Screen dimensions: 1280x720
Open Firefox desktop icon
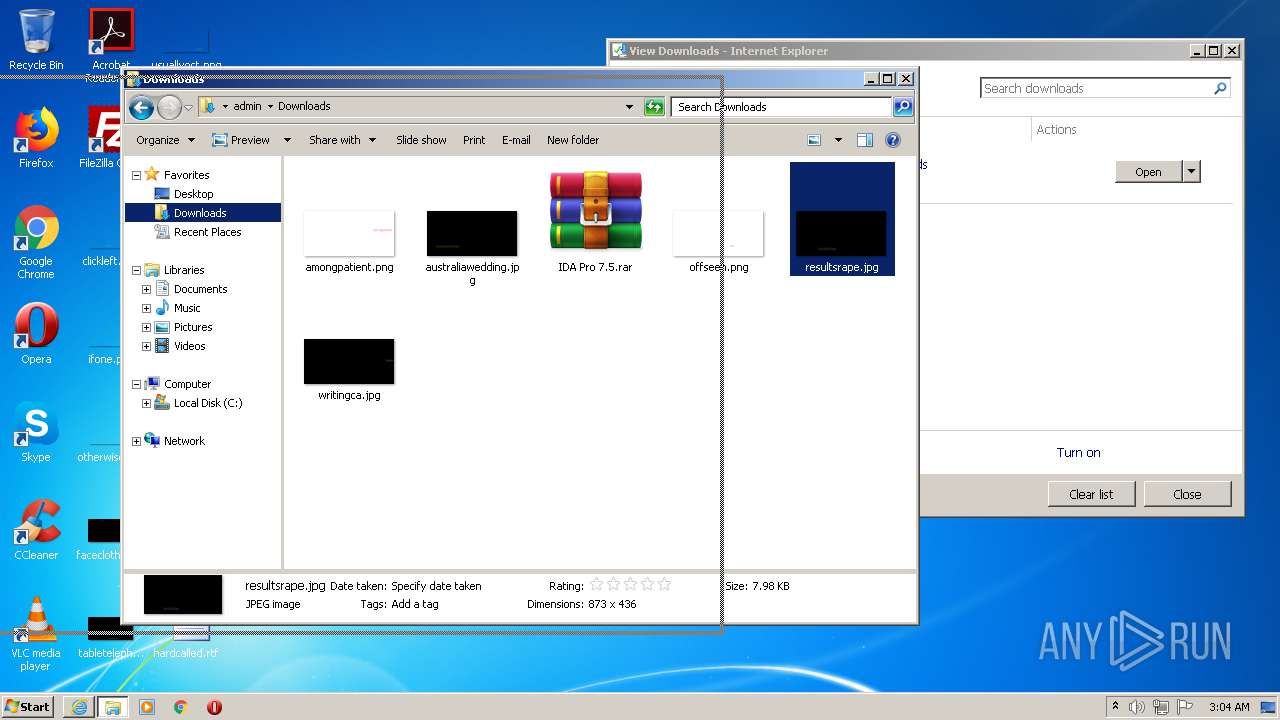coord(36,138)
